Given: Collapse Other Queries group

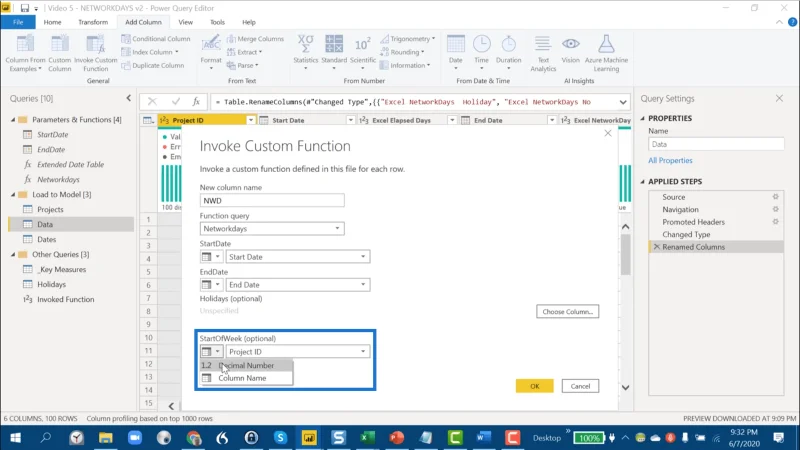Looking at the screenshot, I should (x=13, y=254).
